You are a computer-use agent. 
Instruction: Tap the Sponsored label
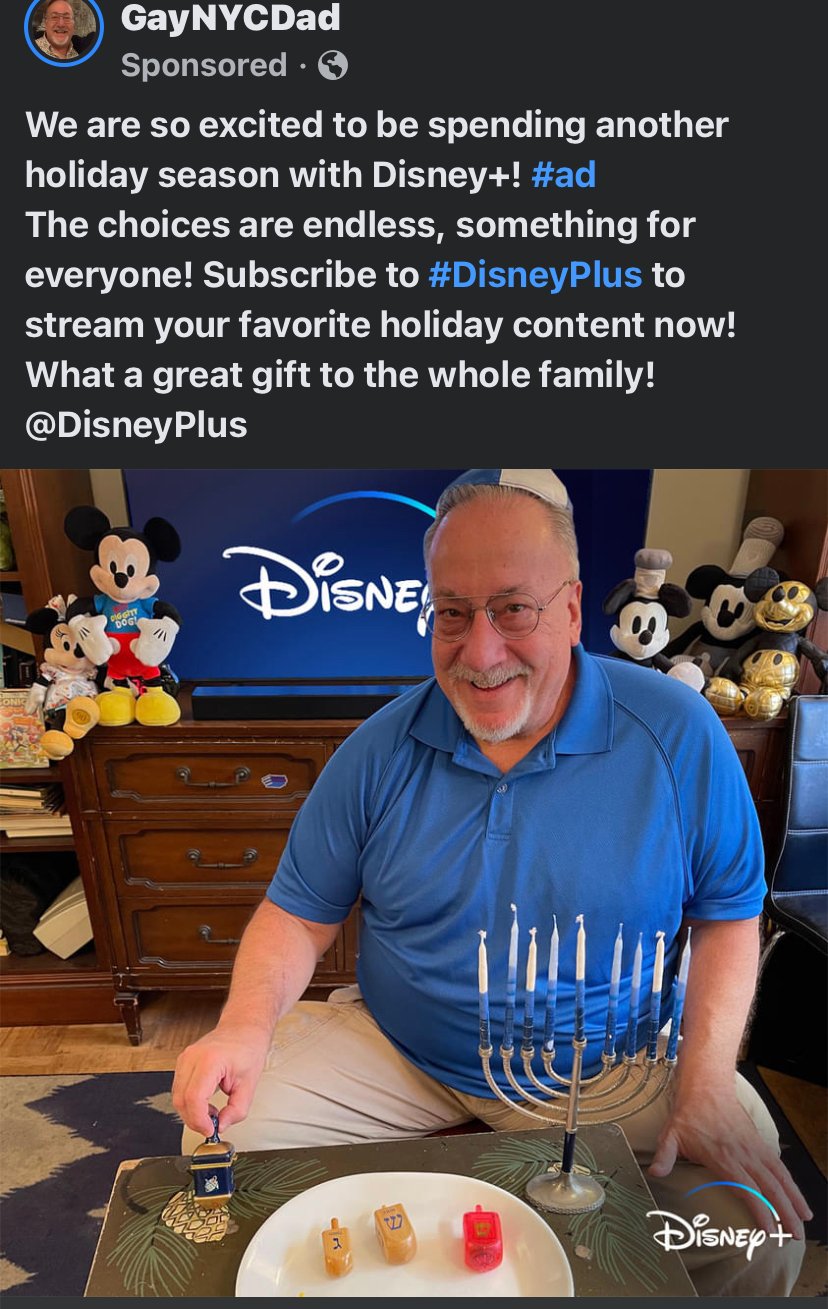(x=204, y=65)
